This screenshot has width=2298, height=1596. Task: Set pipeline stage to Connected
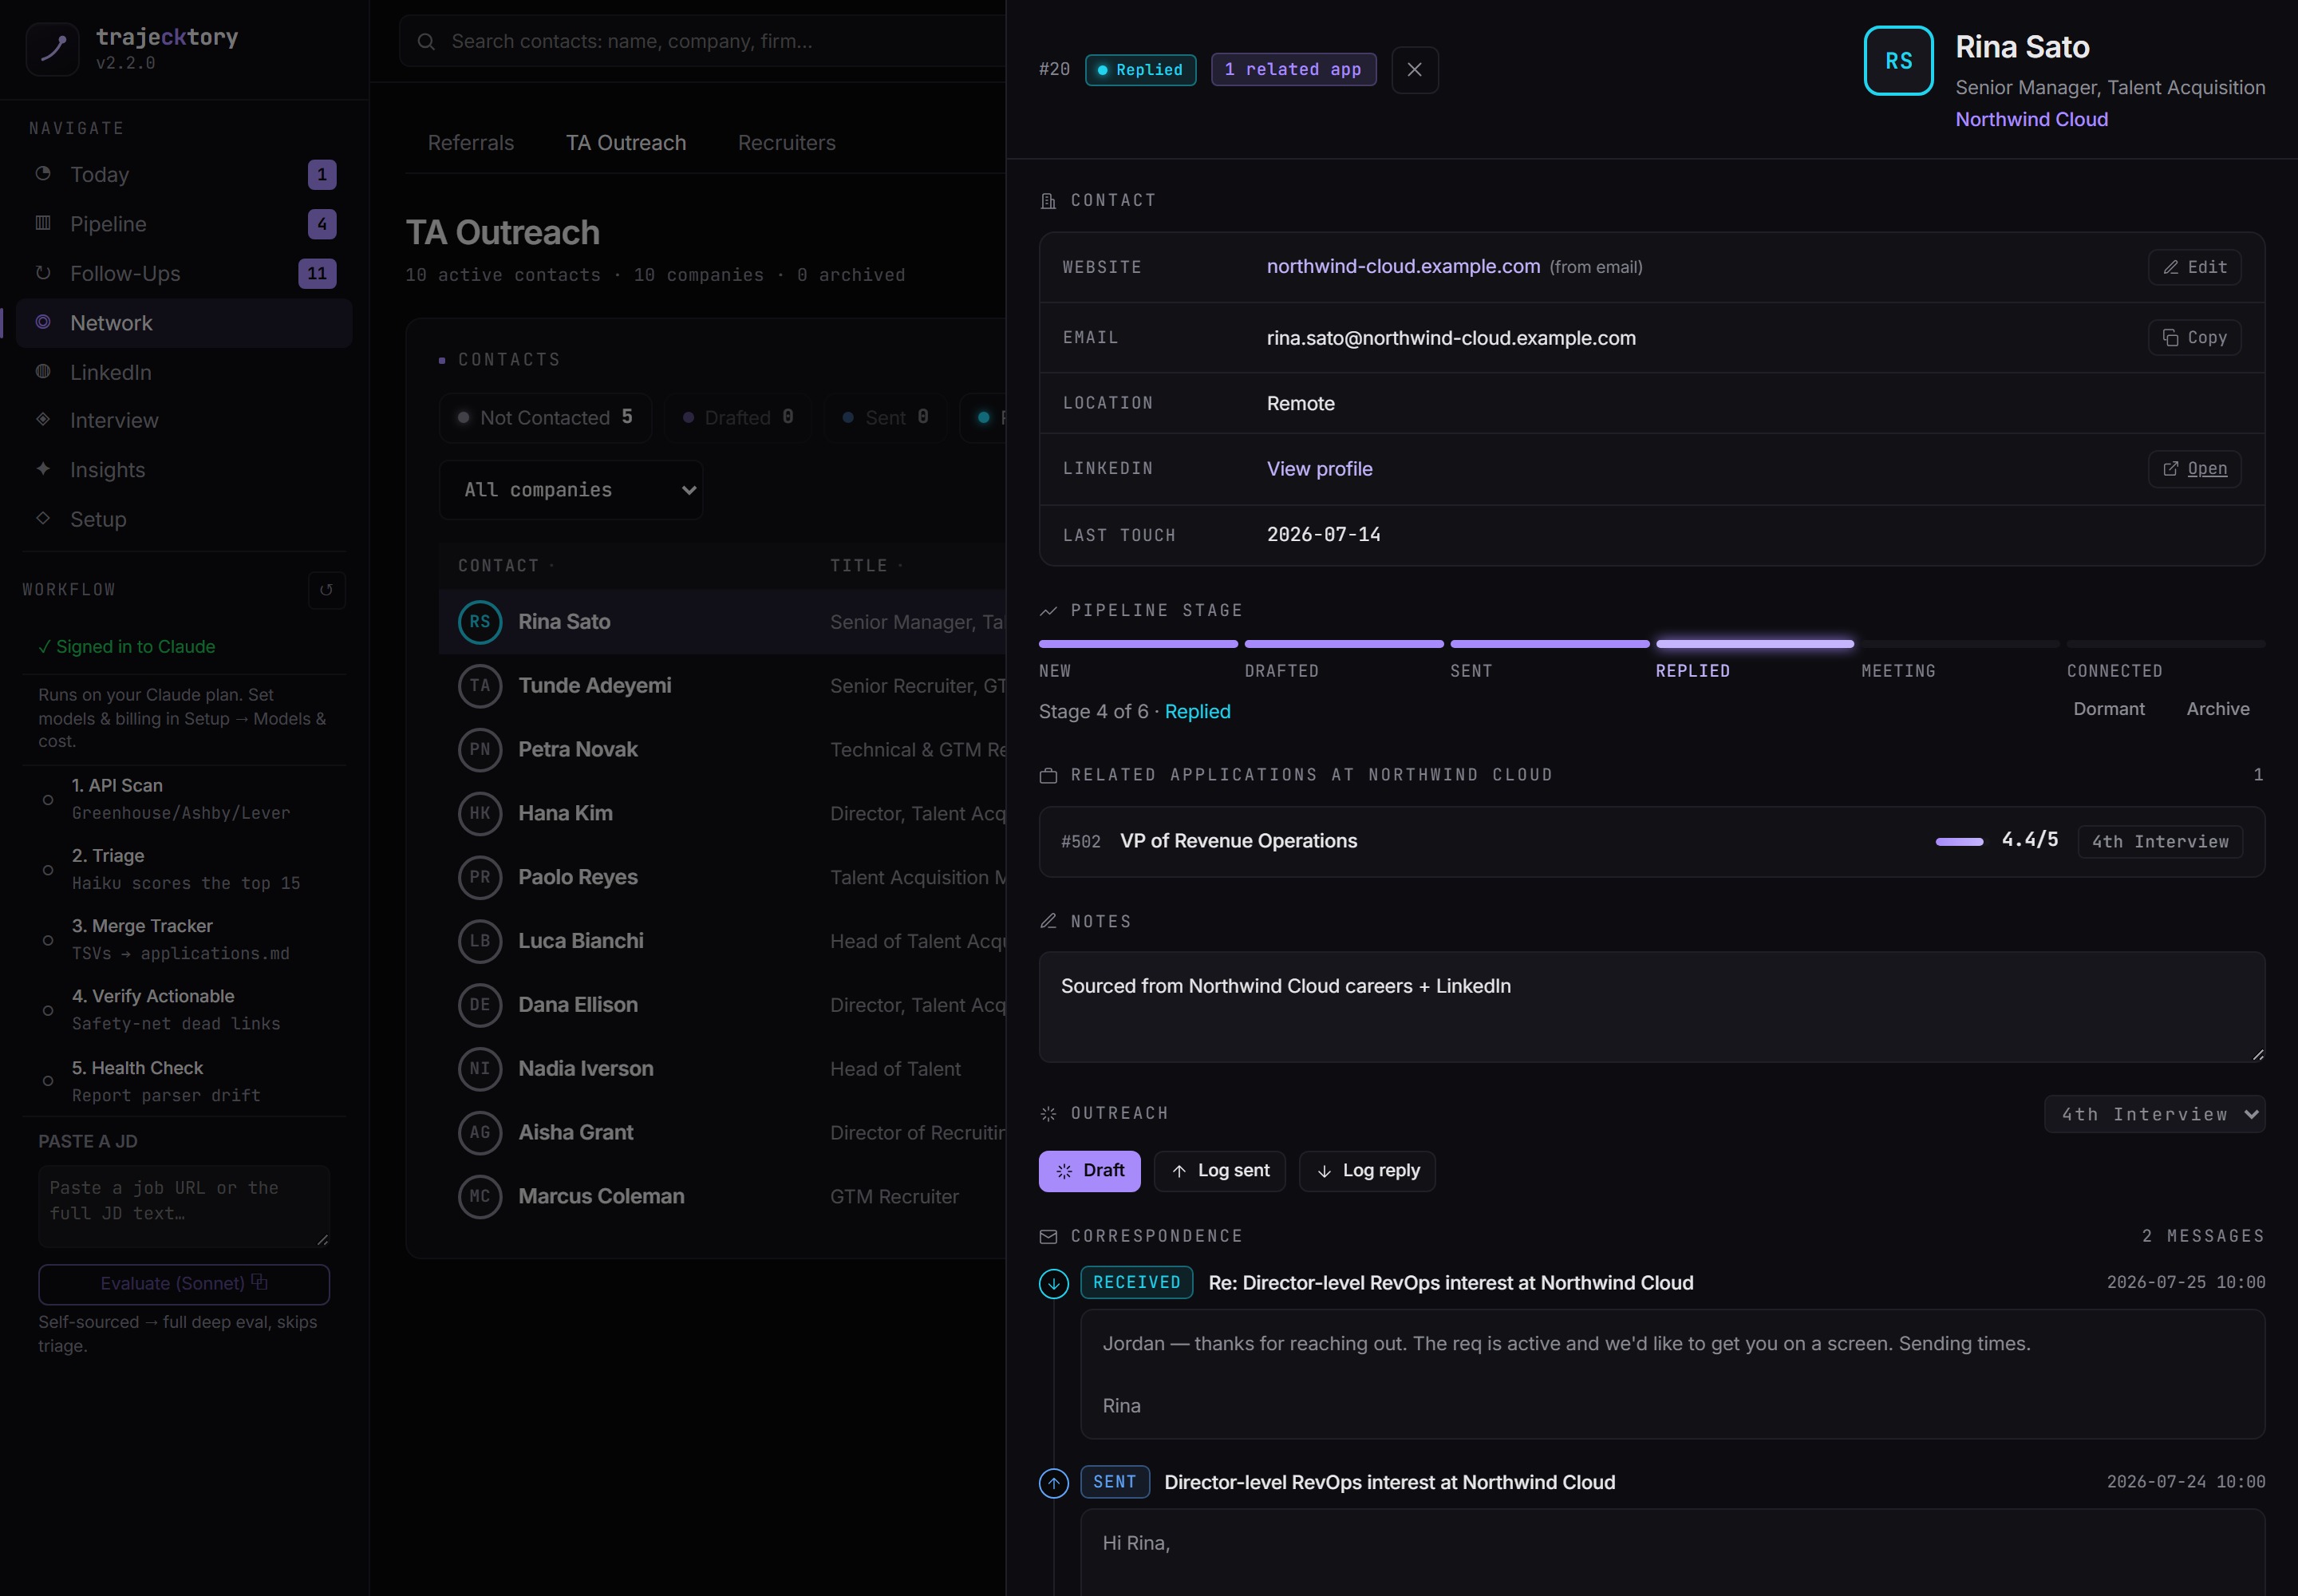(2165, 660)
